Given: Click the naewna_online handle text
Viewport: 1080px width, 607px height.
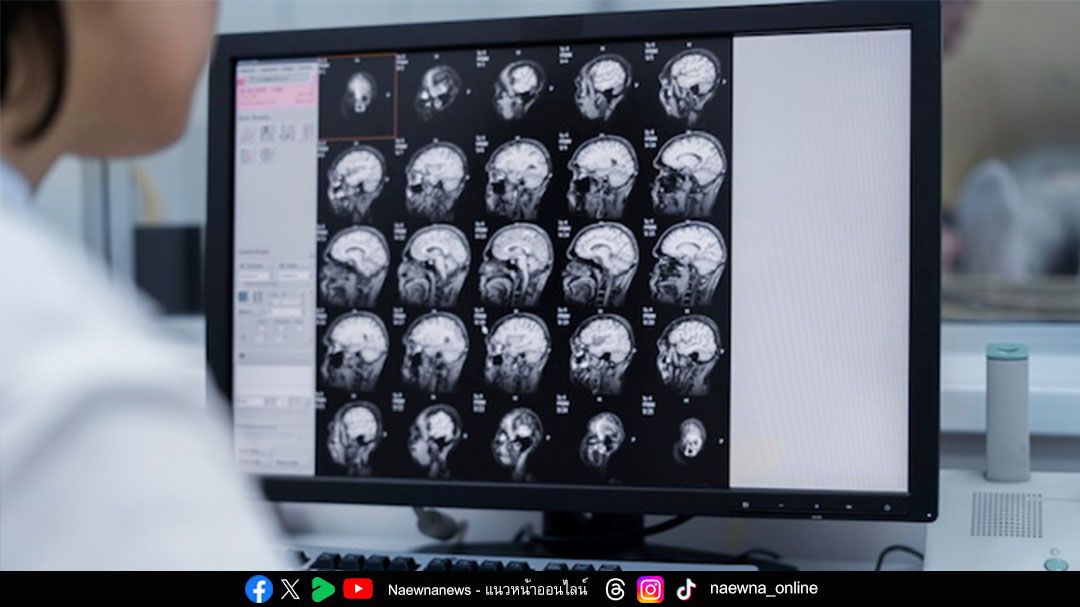Looking at the screenshot, I should pyautogui.click(x=763, y=588).
